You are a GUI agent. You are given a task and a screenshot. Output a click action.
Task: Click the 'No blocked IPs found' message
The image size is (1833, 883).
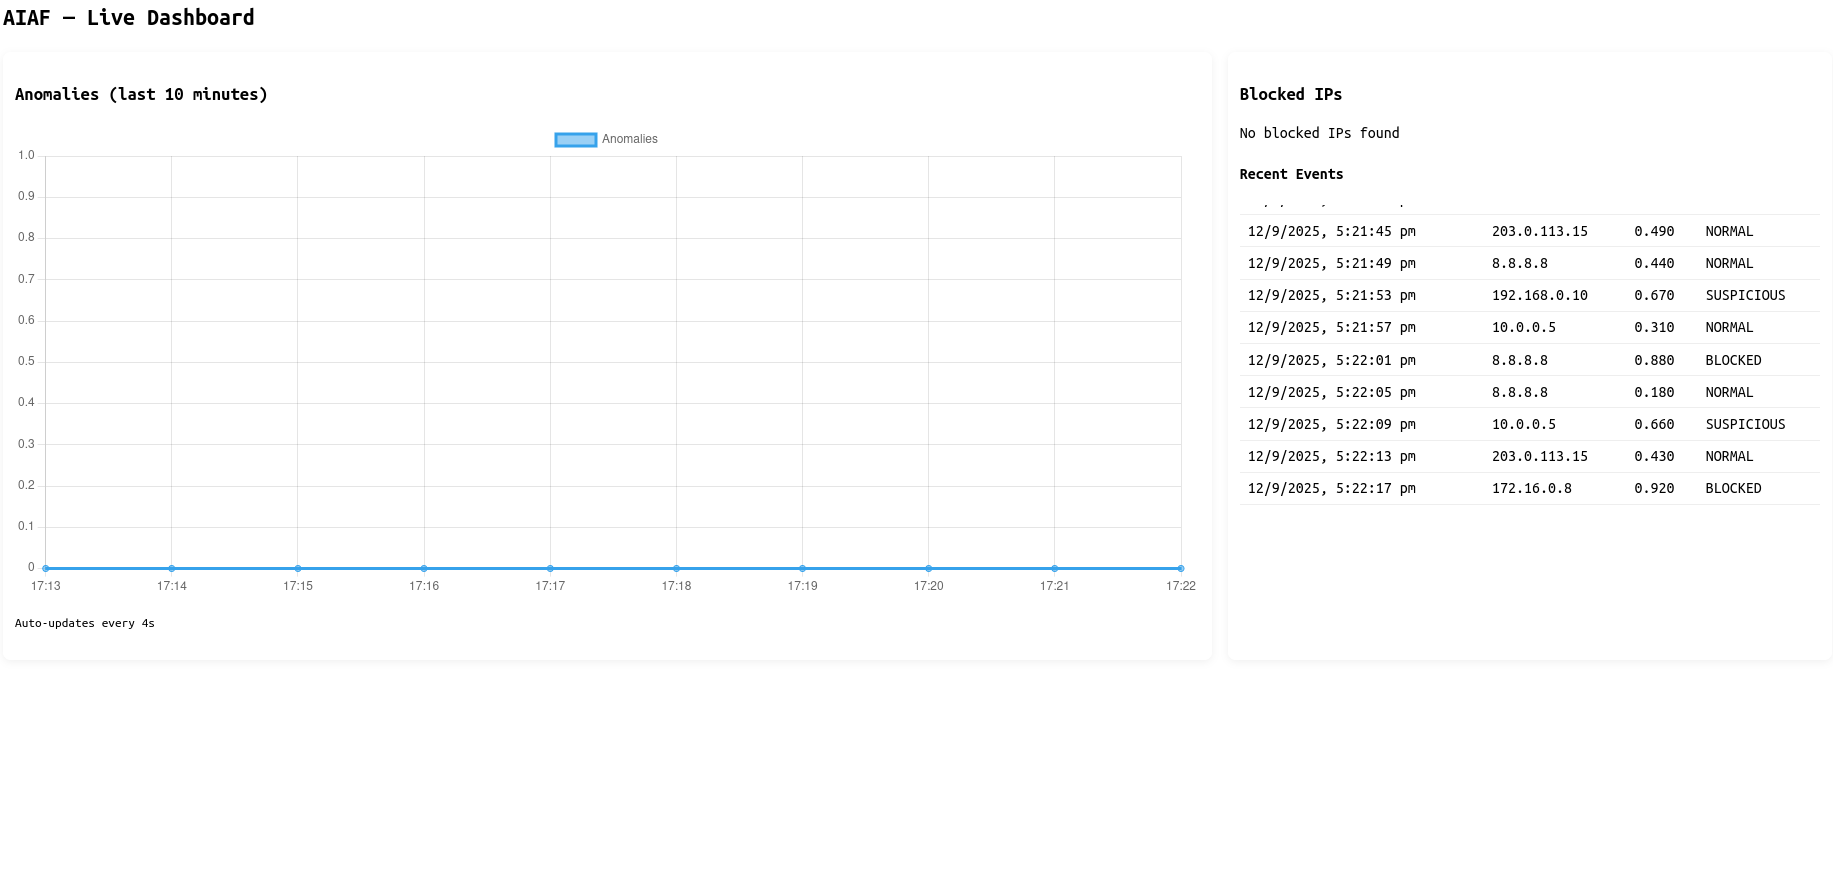click(1319, 134)
